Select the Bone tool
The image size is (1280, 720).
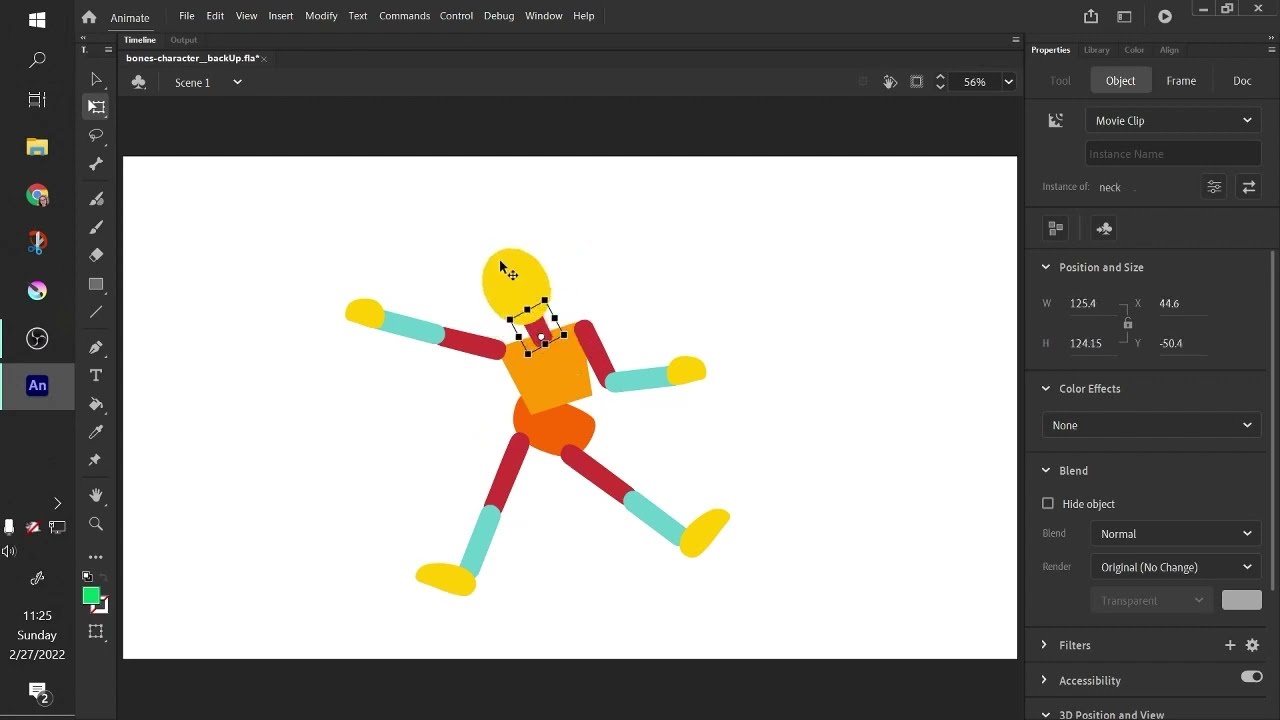[x=96, y=164]
